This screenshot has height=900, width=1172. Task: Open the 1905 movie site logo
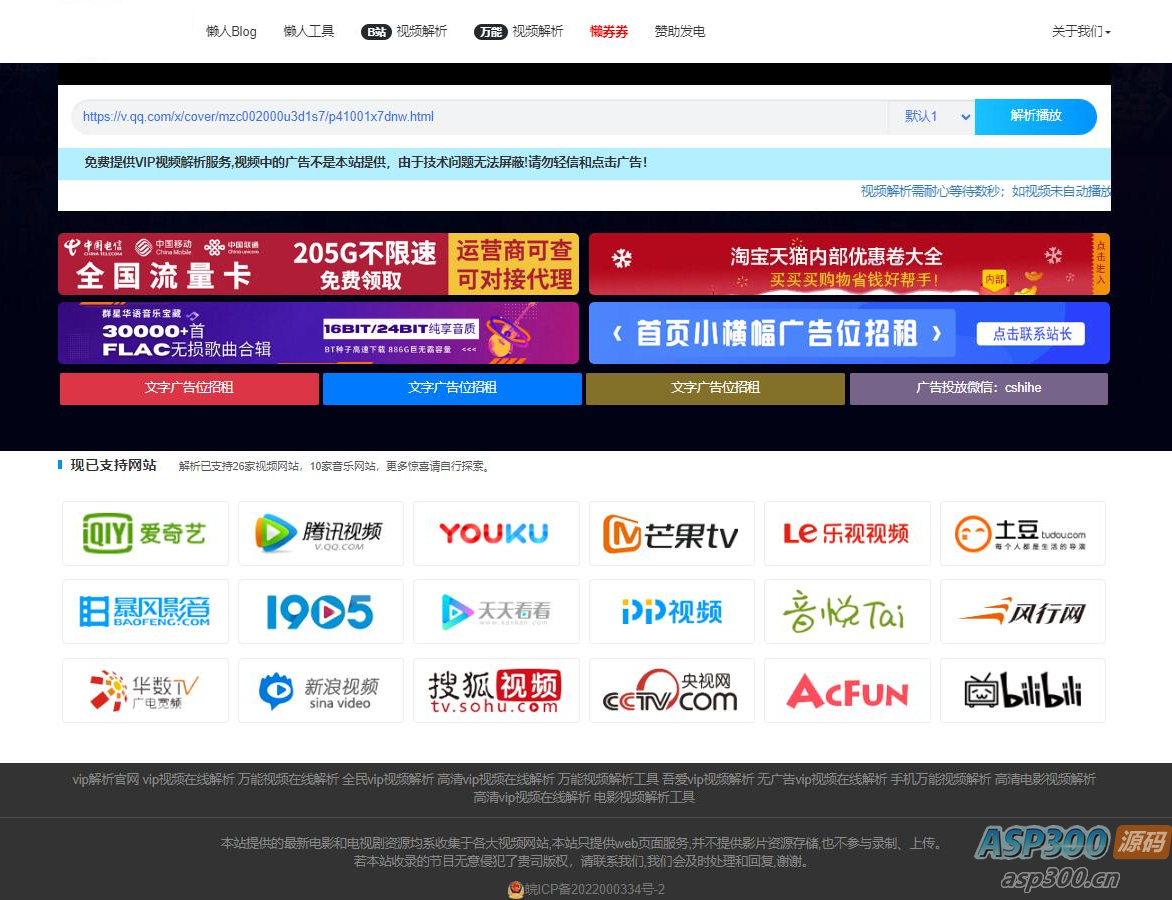(x=321, y=611)
